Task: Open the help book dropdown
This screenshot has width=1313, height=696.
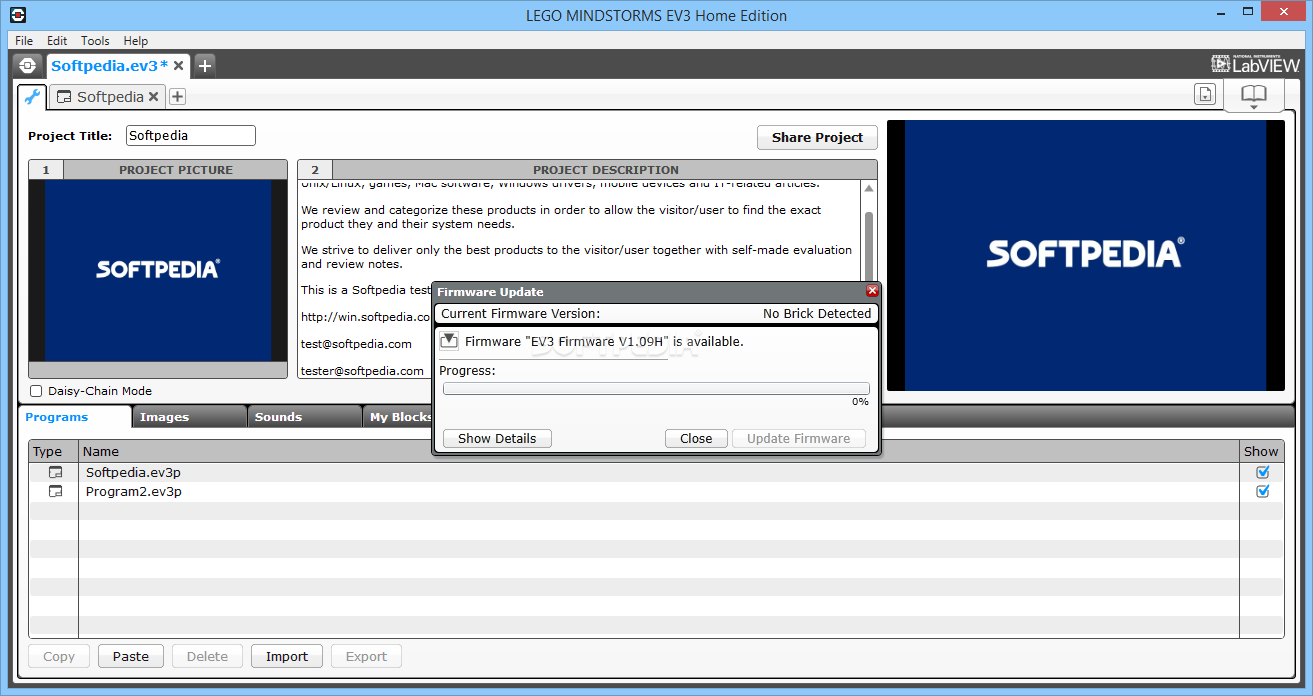Action: pyautogui.click(x=1254, y=96)
